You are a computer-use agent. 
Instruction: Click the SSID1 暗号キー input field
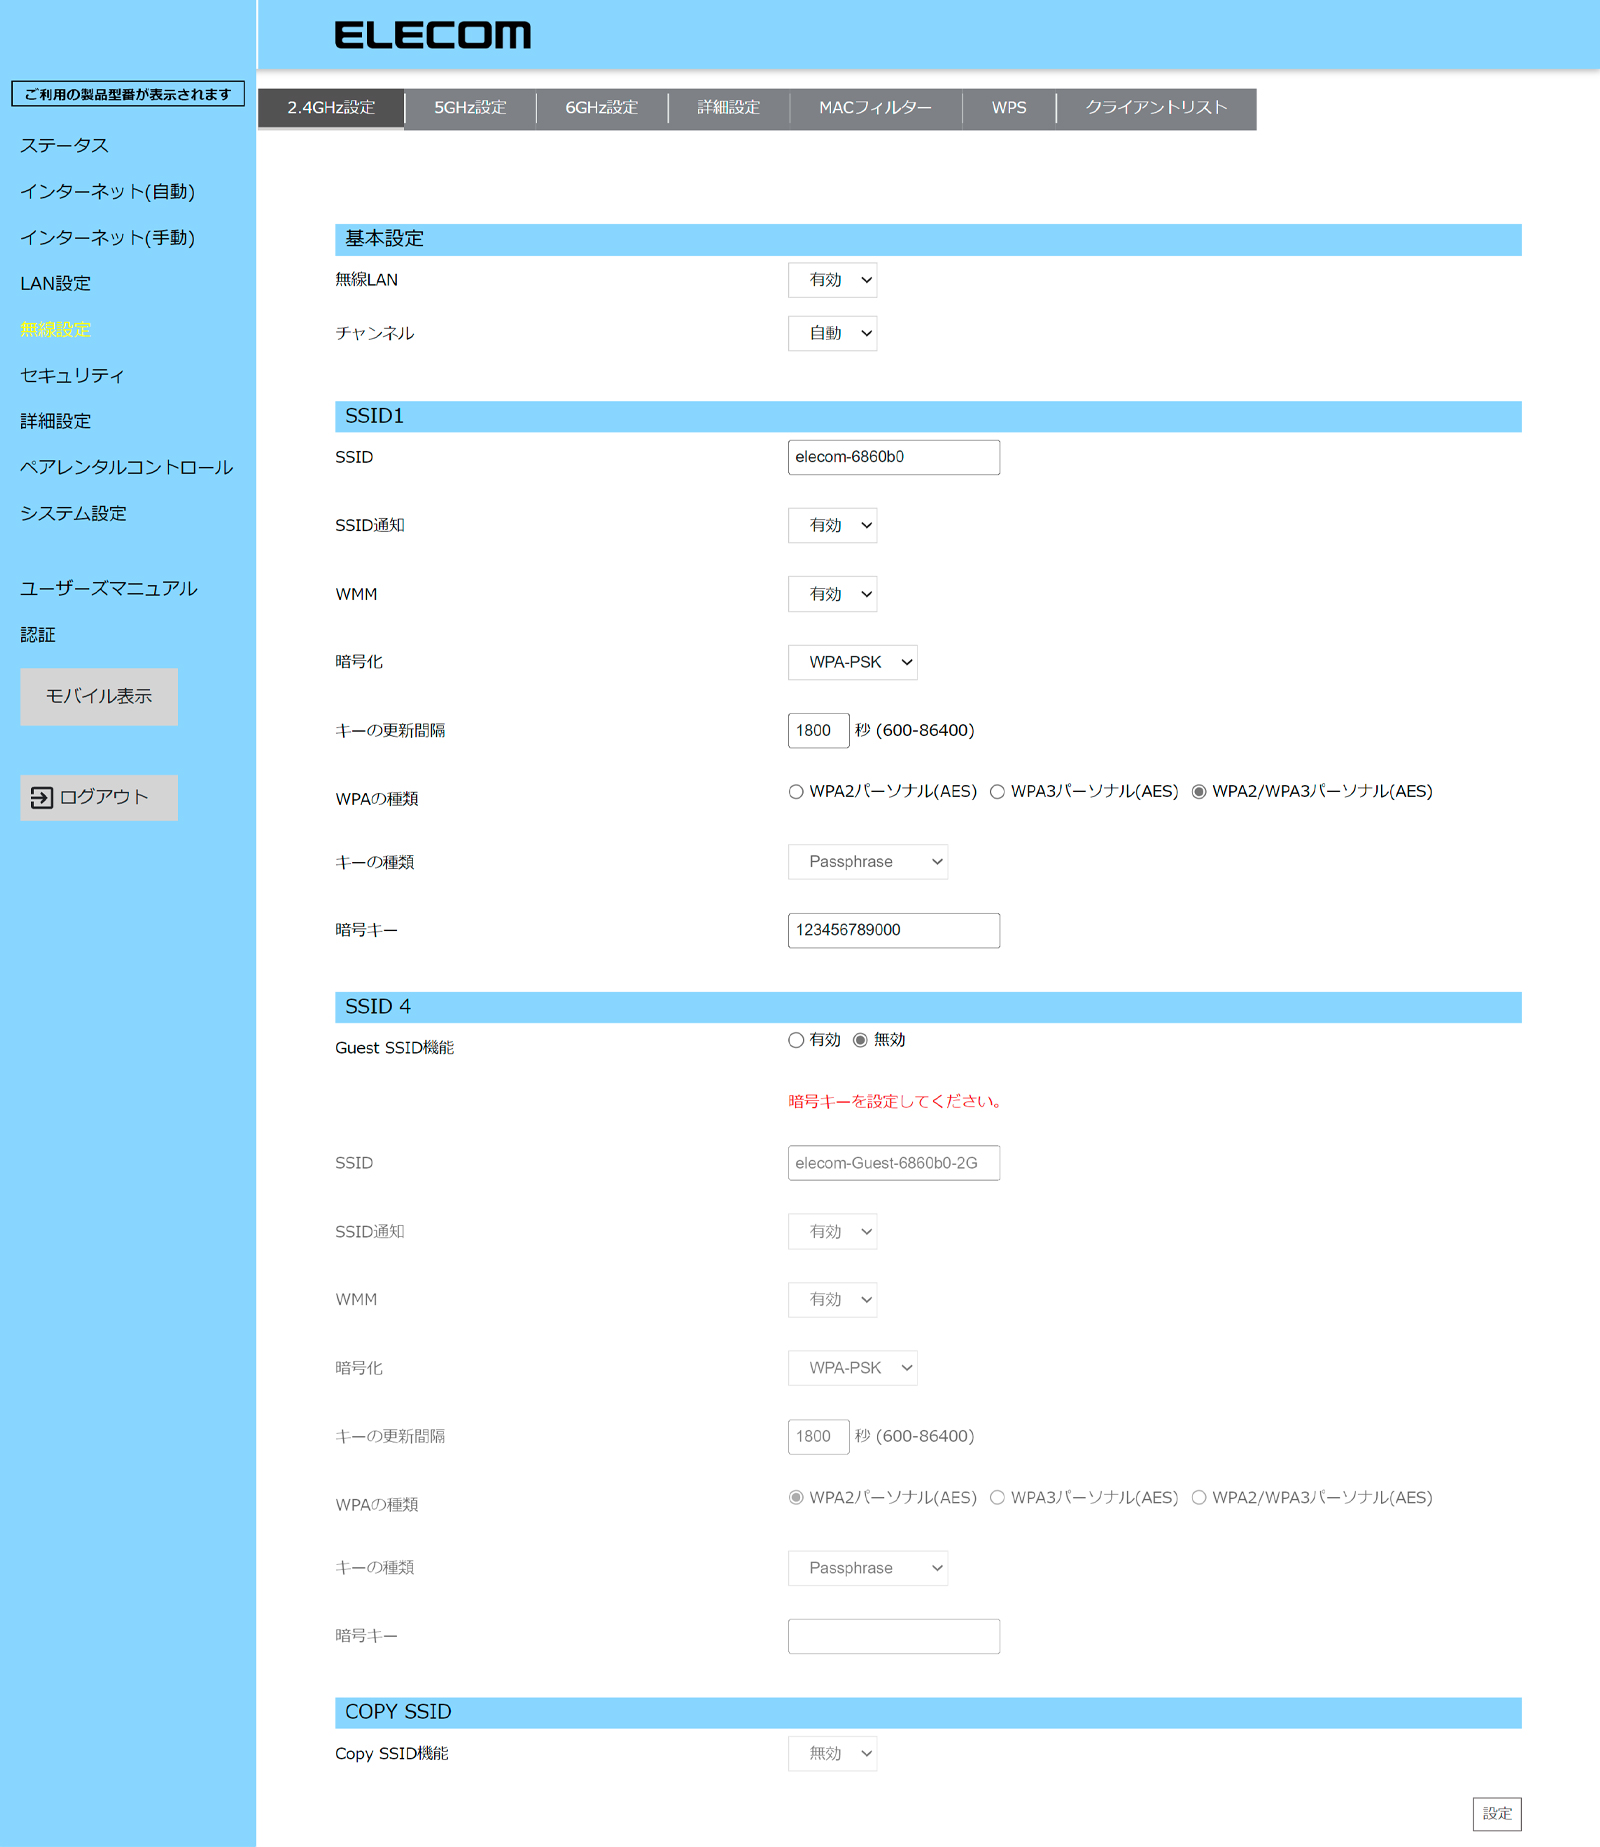pos(893,930)
